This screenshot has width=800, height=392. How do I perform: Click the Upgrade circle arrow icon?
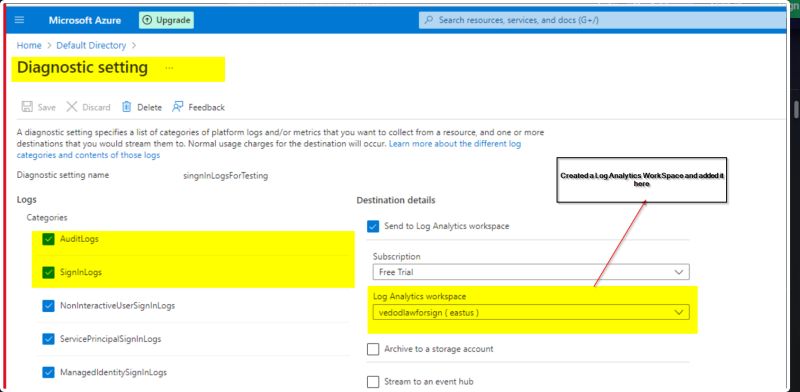[x=147, y=20]
